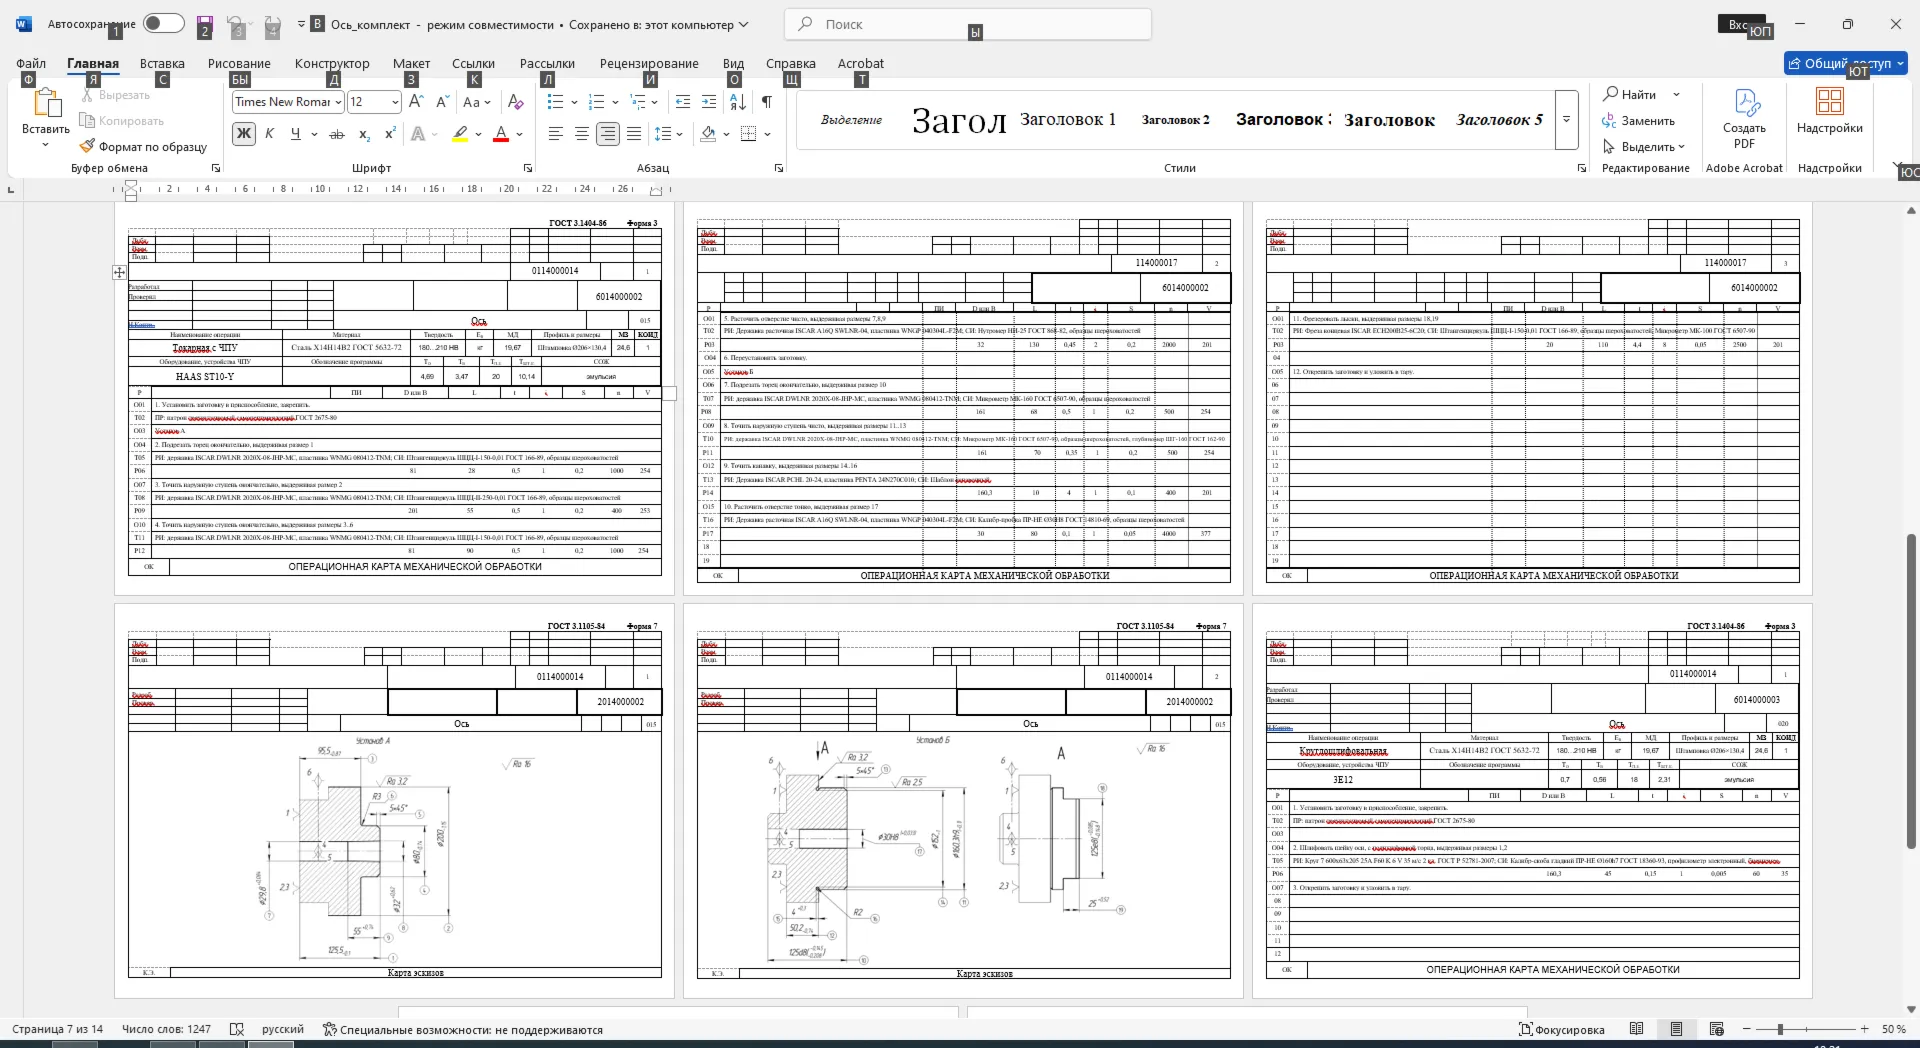Screen dimensions: 1920x1048
Task: Expand the font size dropdown
Action: click(395, 102)
